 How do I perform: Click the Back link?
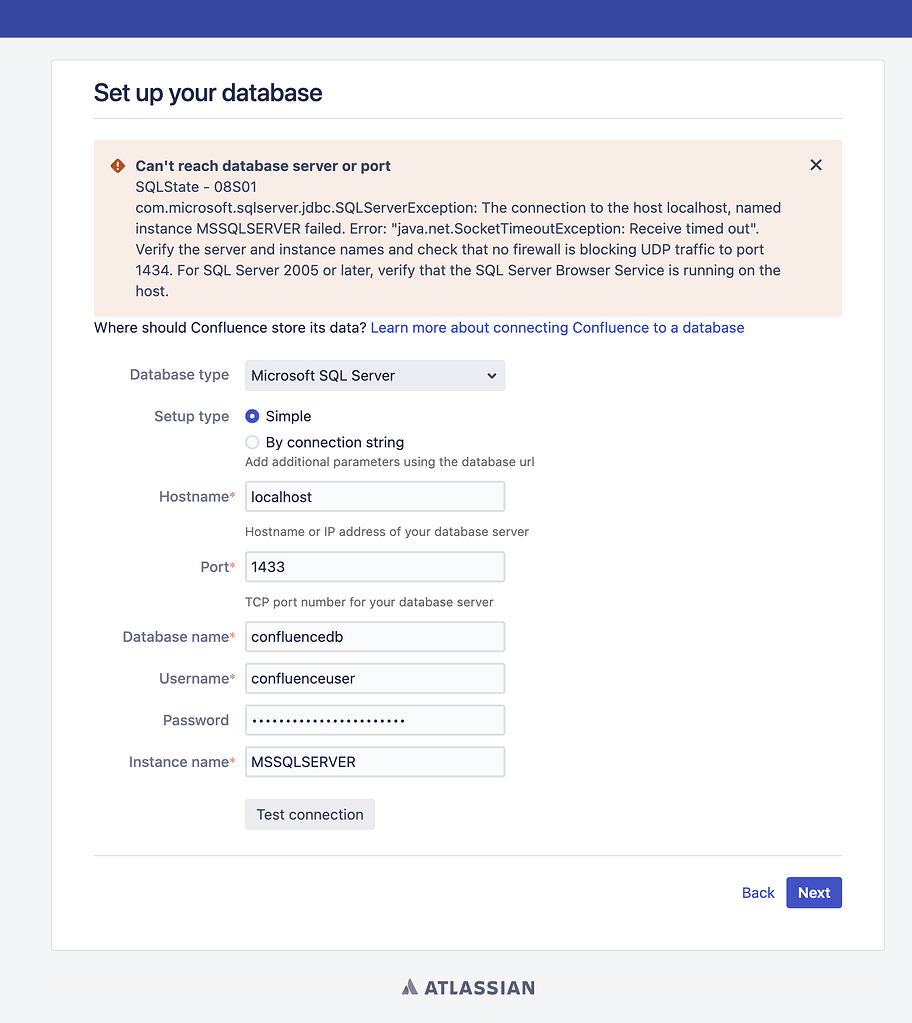point(758,893)
